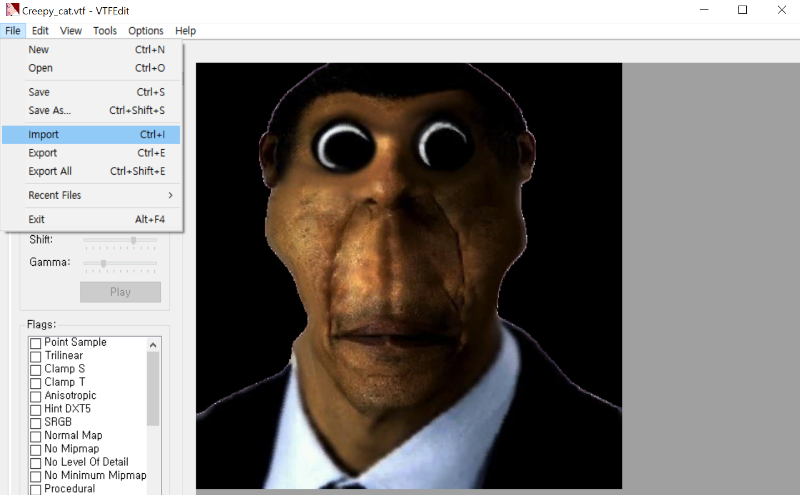This screenshot has width=800, height=495.
Task: Choose New from the File menu
Action: pyautogui.click(x=91, y=50)
